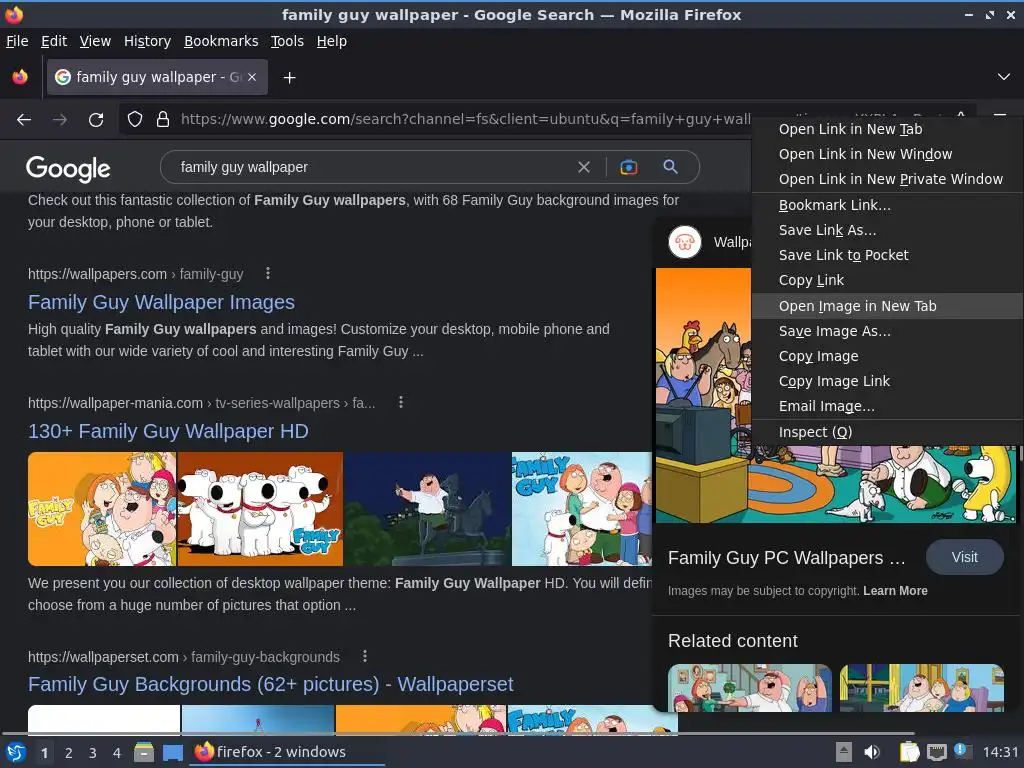The width and height of the screenshot is (1024, 768).
Task: Click the Visit button in image panel
Action: (x=965, y=557)
